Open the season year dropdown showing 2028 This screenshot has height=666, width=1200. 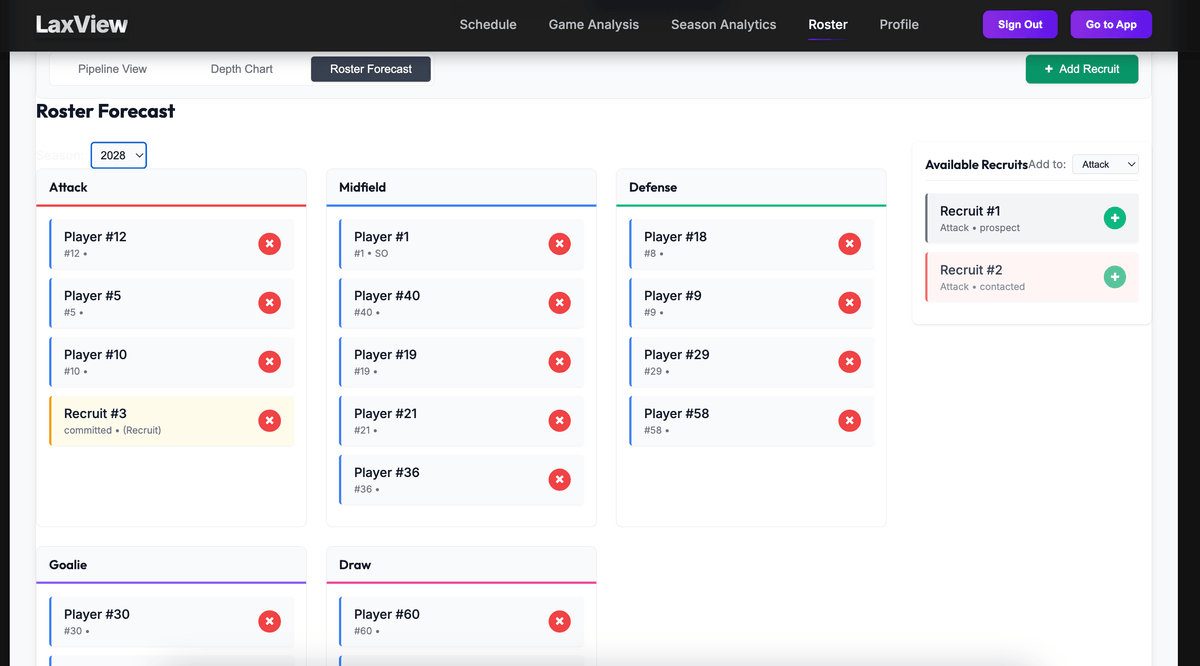118,155
